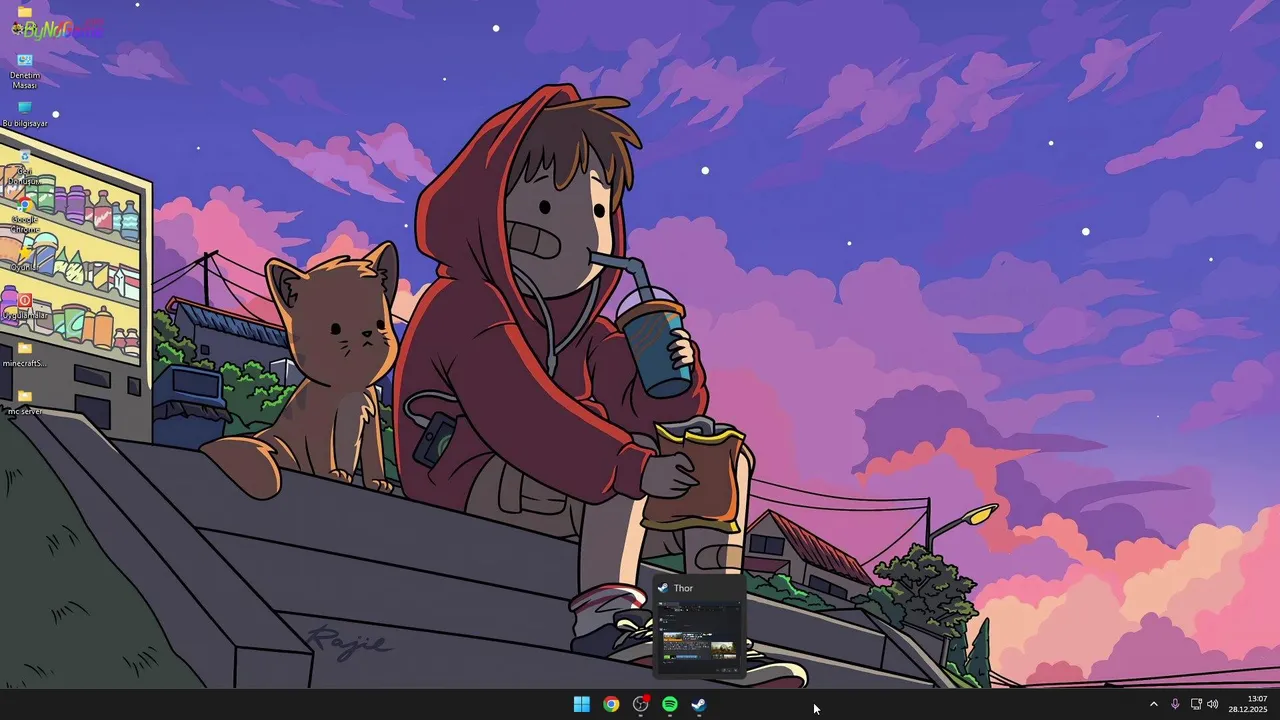Viewport: 1280px width, 720px height.
Task: Select the Google Chrome desktop shortcut
Action: [x=25, y=215]
